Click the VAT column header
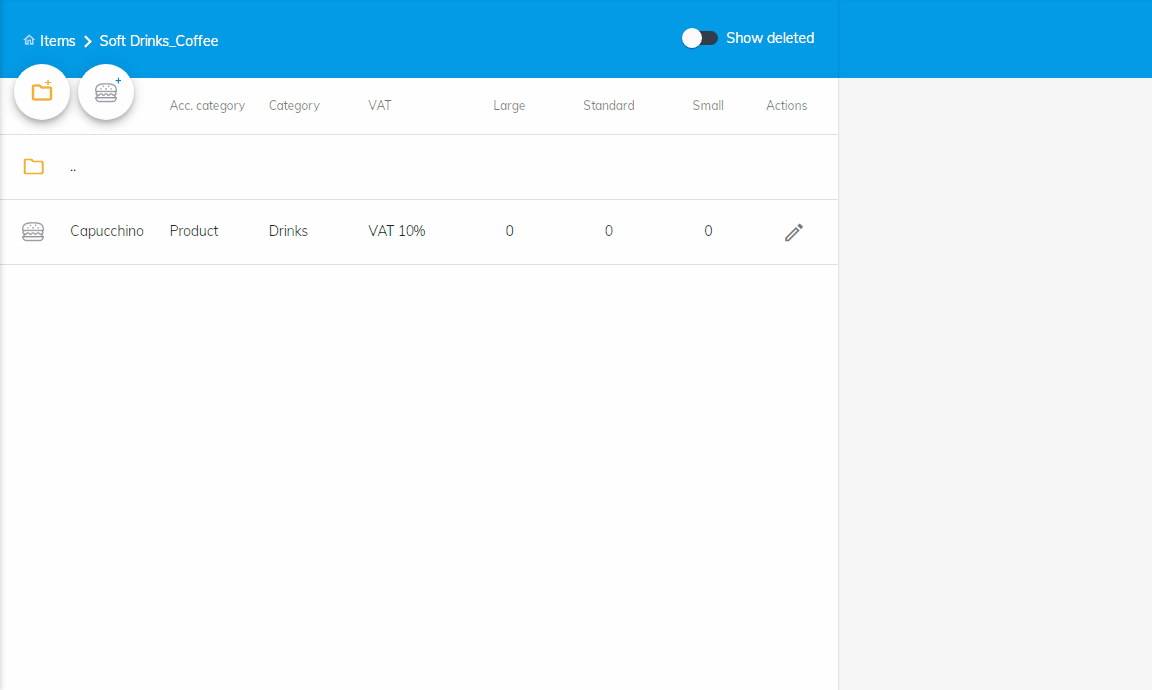Viewport: 1152px width, 690px height. click(x=380, y=106)
